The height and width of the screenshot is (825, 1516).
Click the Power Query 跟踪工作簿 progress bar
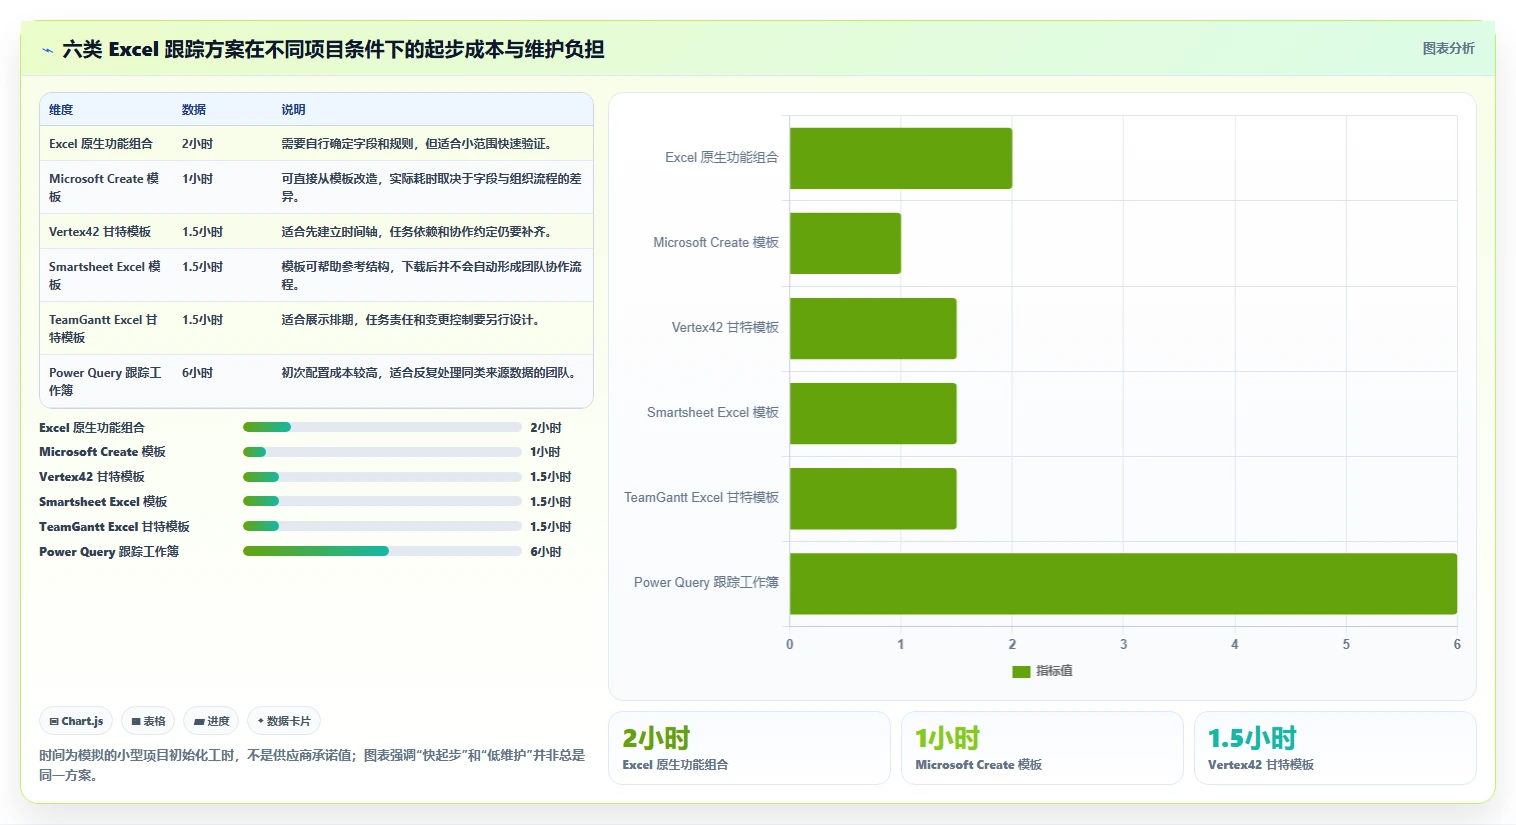pyautogui.click(x=382, y=551)
